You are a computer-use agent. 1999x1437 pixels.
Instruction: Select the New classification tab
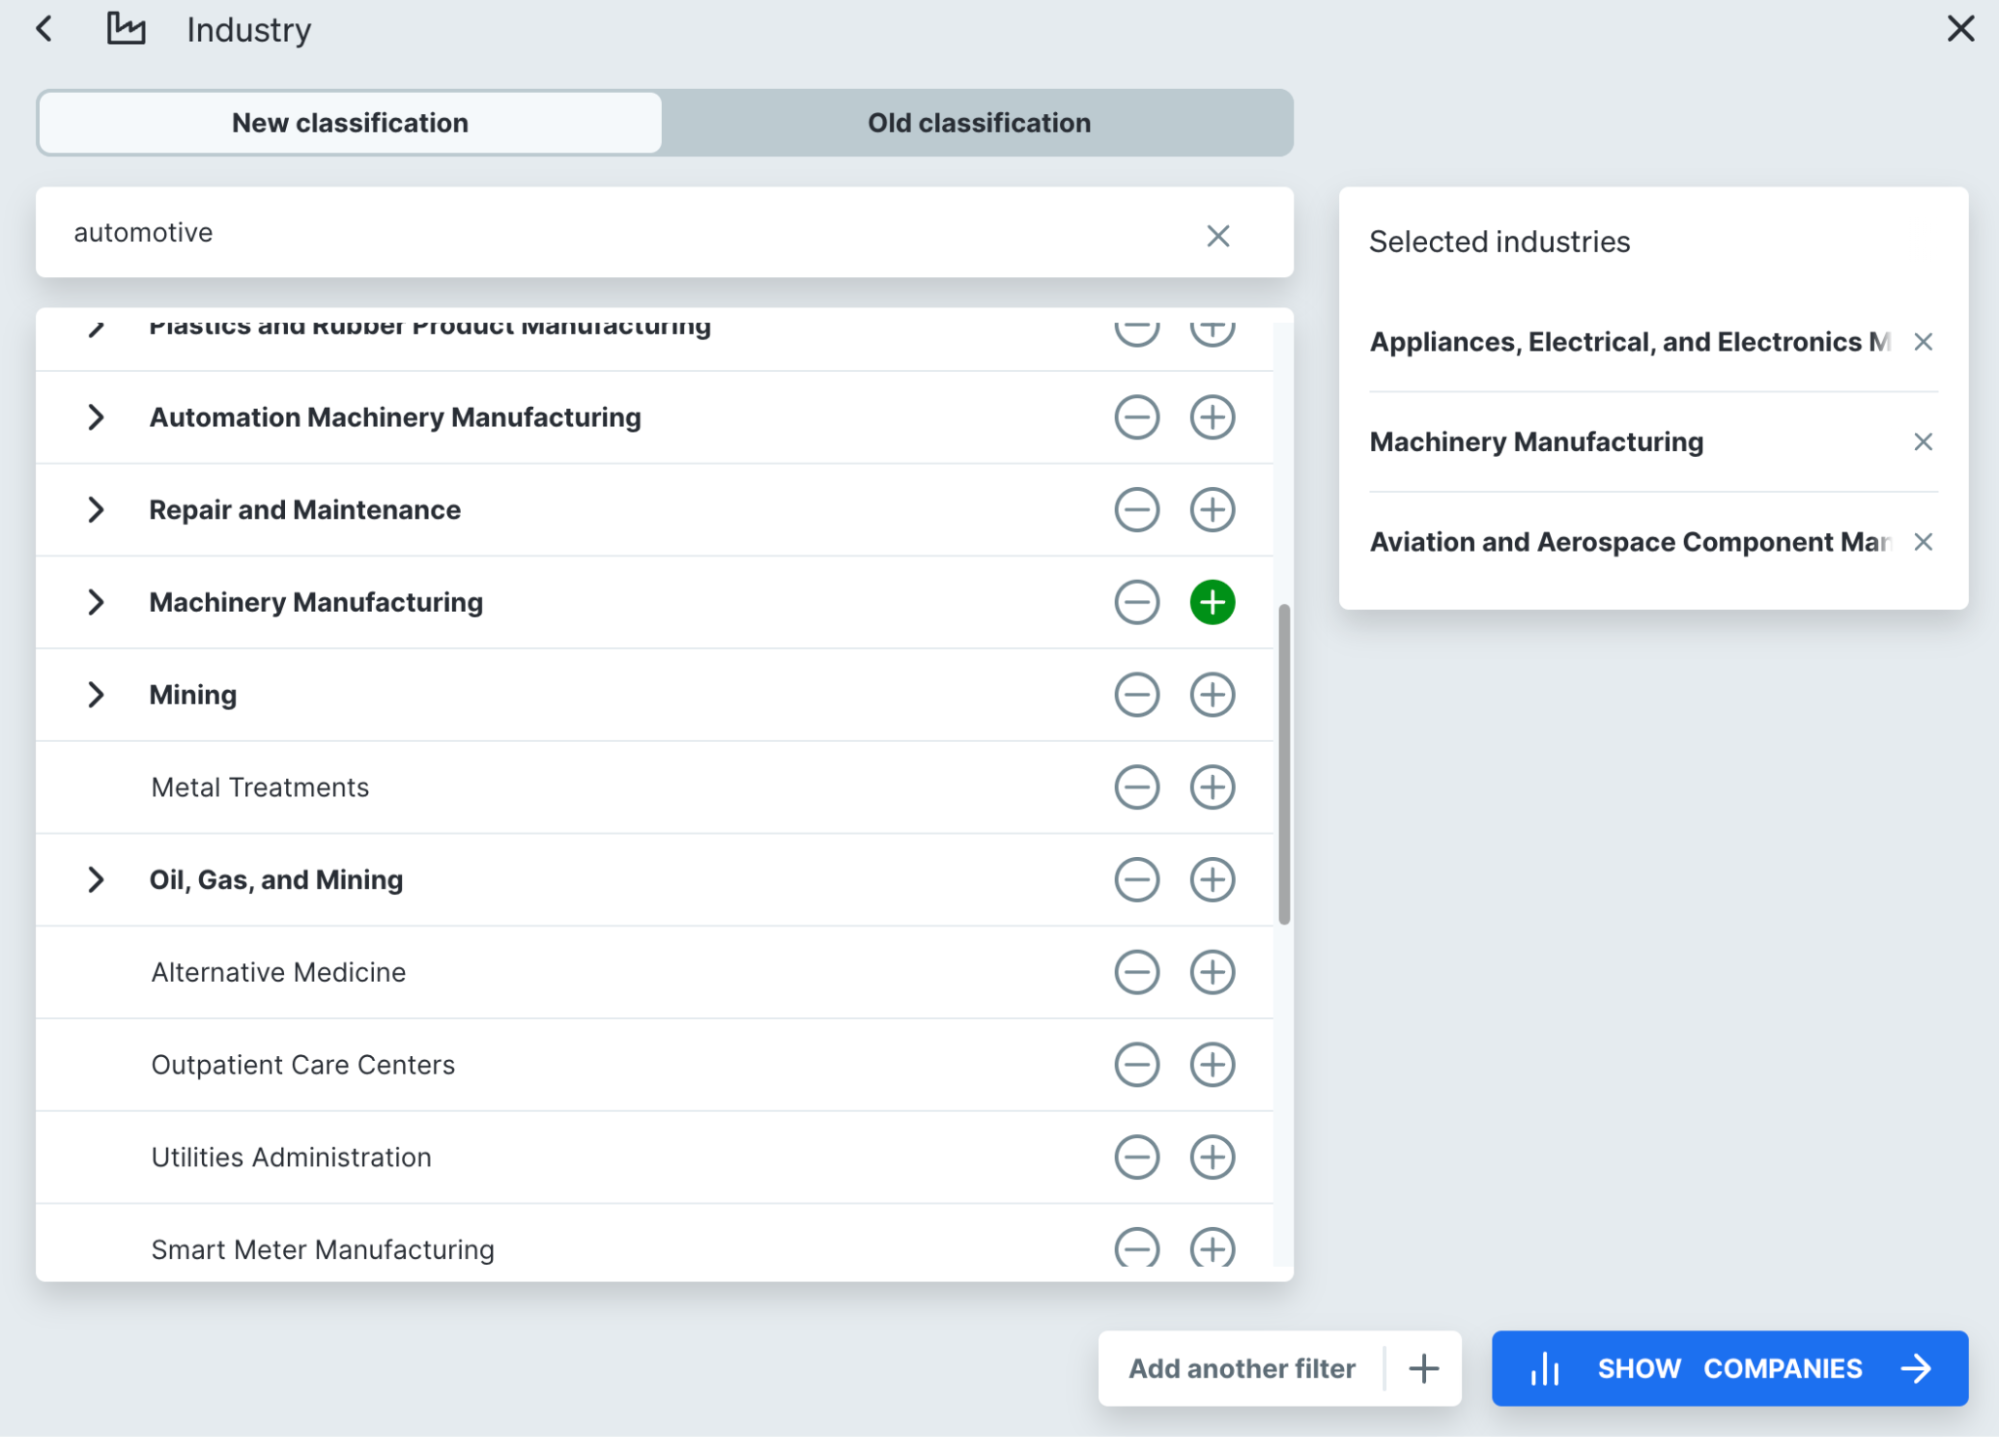click(349, 122)
